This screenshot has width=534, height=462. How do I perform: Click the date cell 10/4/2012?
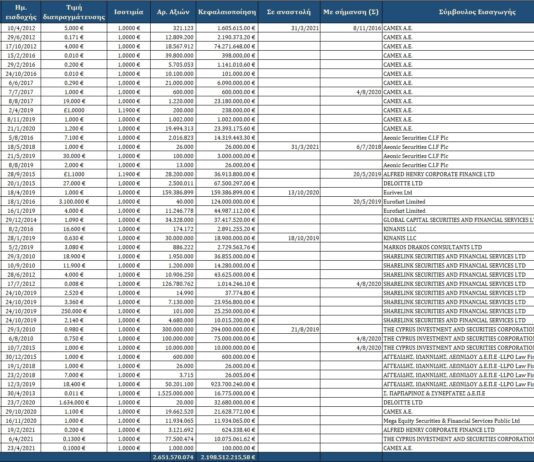pyautogui.click(x=21, y=28)
